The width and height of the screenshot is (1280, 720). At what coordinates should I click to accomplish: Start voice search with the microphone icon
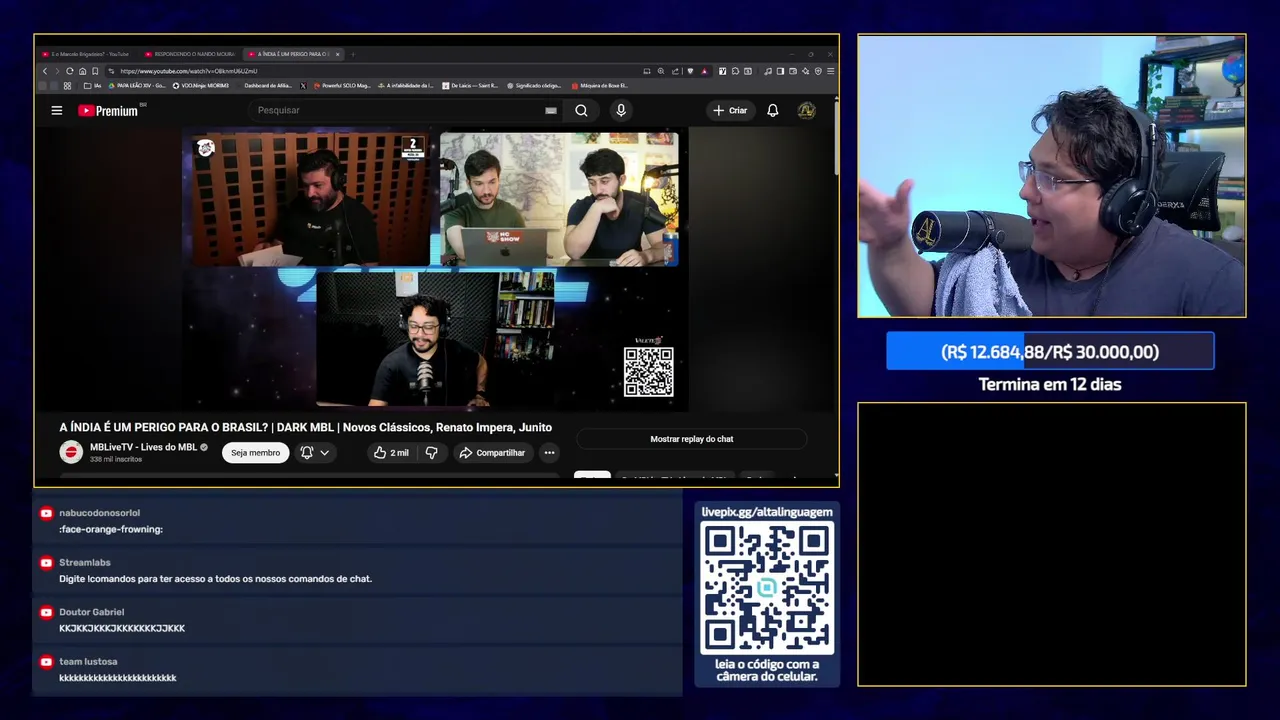pyautogui.click(x=621, y=110)
